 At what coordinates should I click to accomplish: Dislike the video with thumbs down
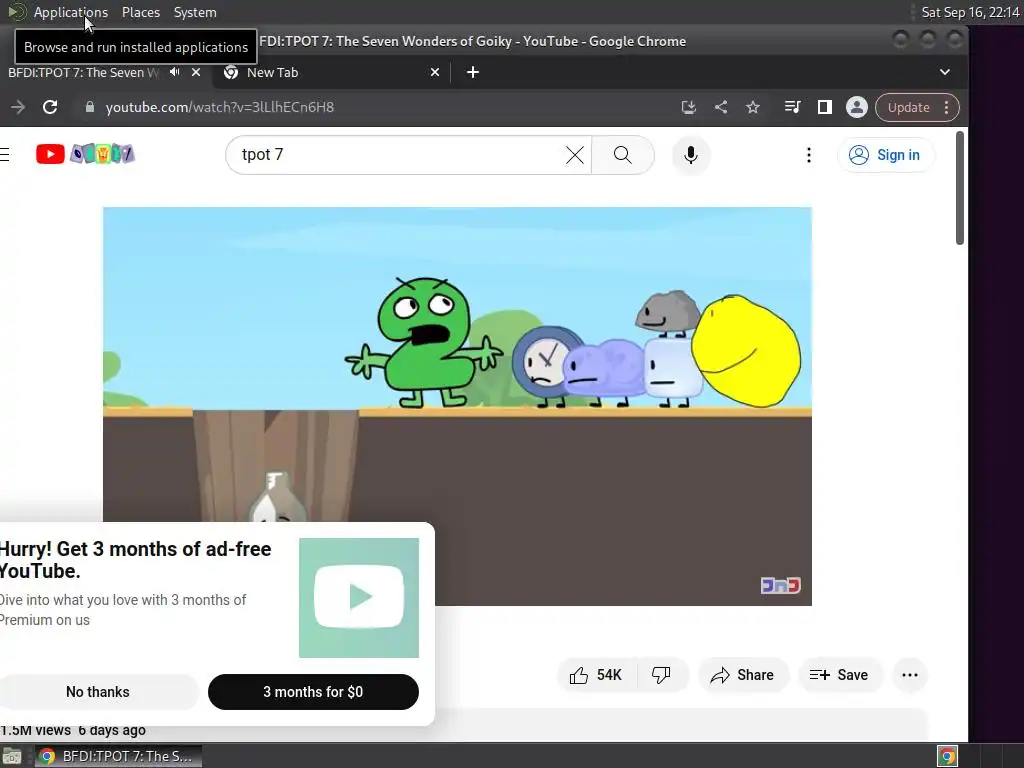coord(662,675)
